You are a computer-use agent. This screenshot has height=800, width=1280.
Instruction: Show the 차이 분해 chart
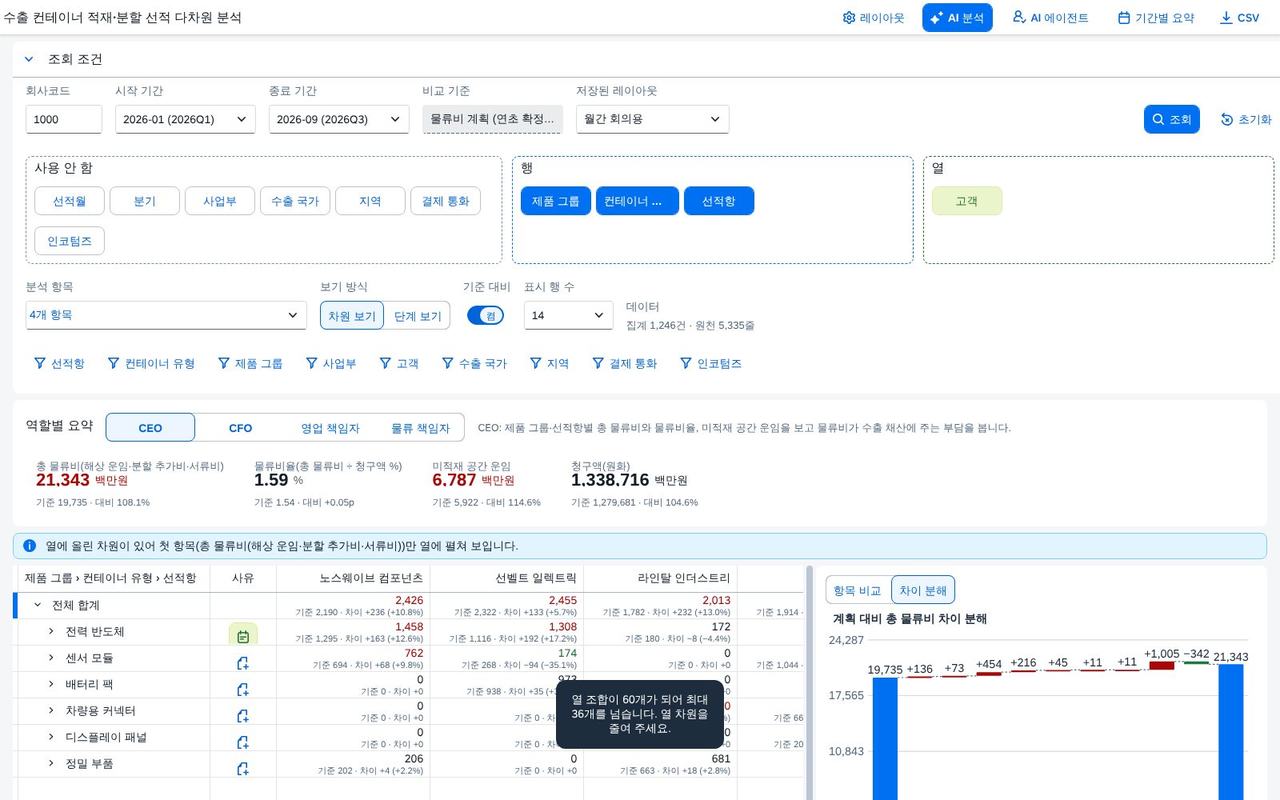click(x=923, y=590)
